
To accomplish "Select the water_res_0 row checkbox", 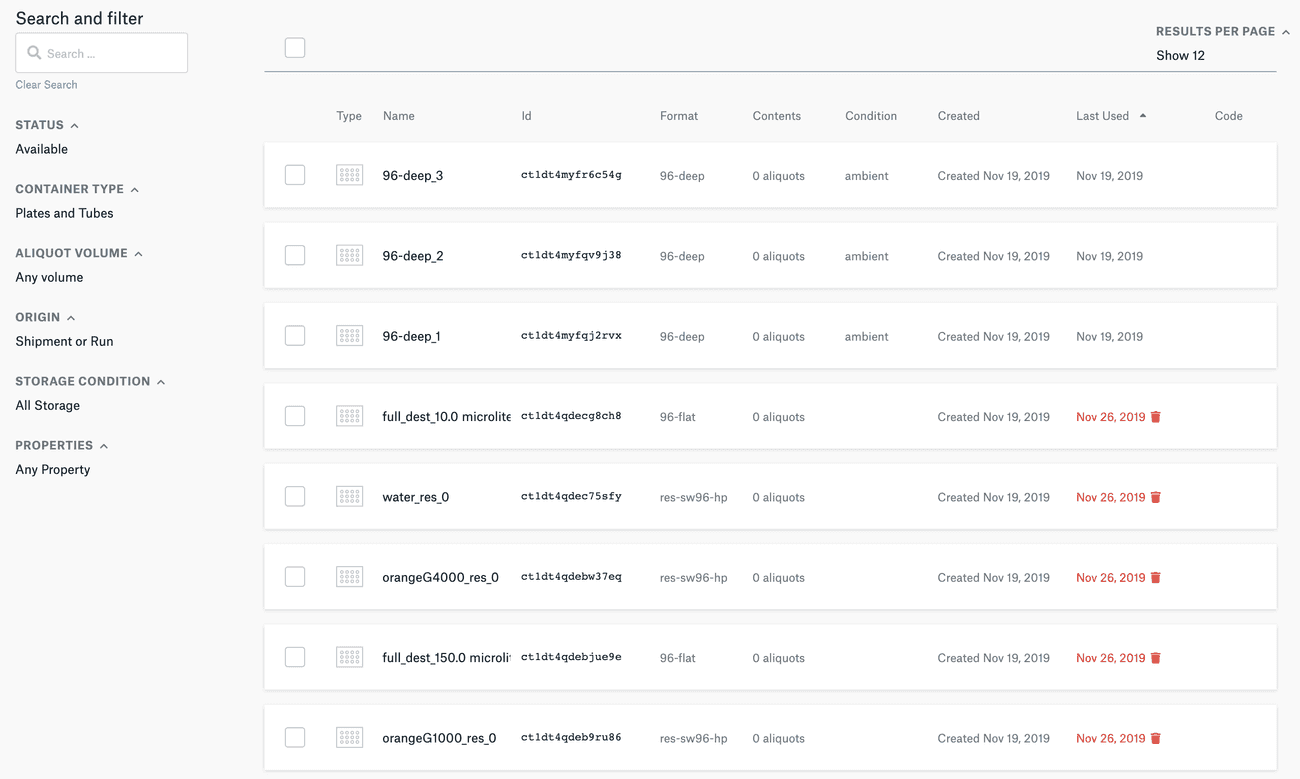I will [x=295, y=496].
